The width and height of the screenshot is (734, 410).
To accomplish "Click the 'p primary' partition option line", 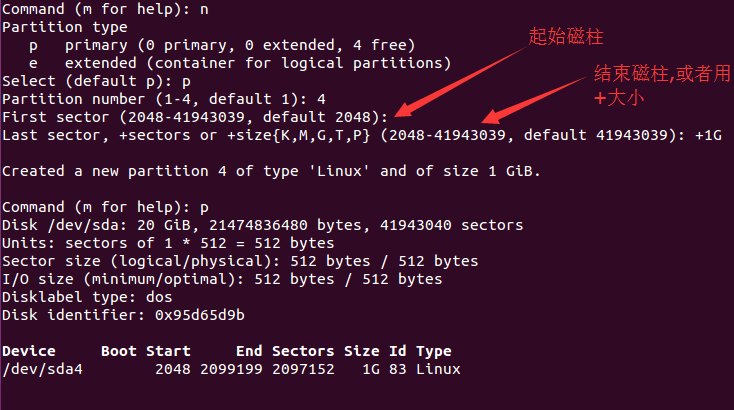I will pos(222,45).
